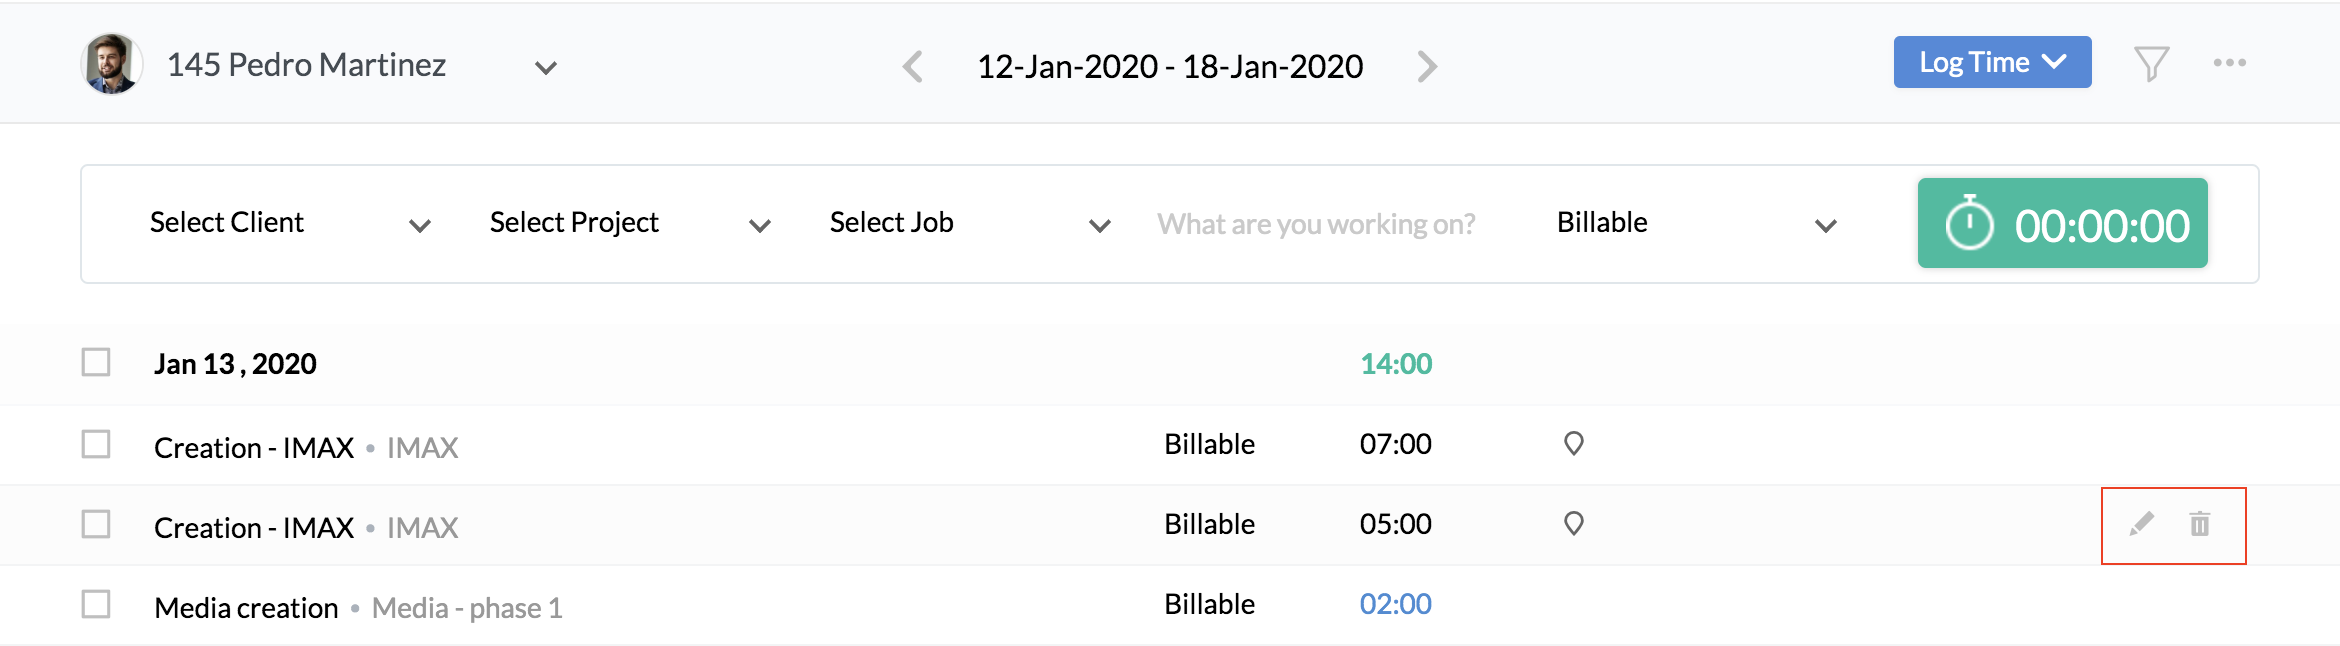
Task: Start the 00:00:00 stopwatch timer
Action: click(2062, 224)
